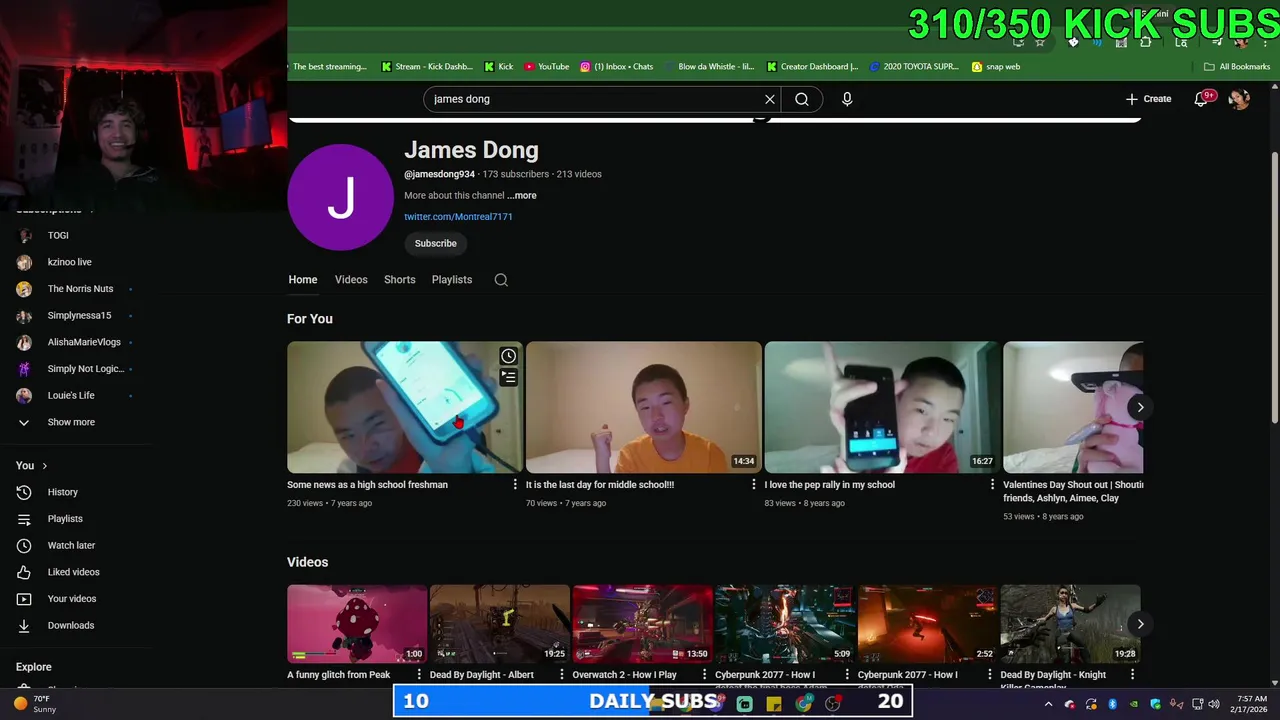Open Downloads in sidebar

point(70,626)
